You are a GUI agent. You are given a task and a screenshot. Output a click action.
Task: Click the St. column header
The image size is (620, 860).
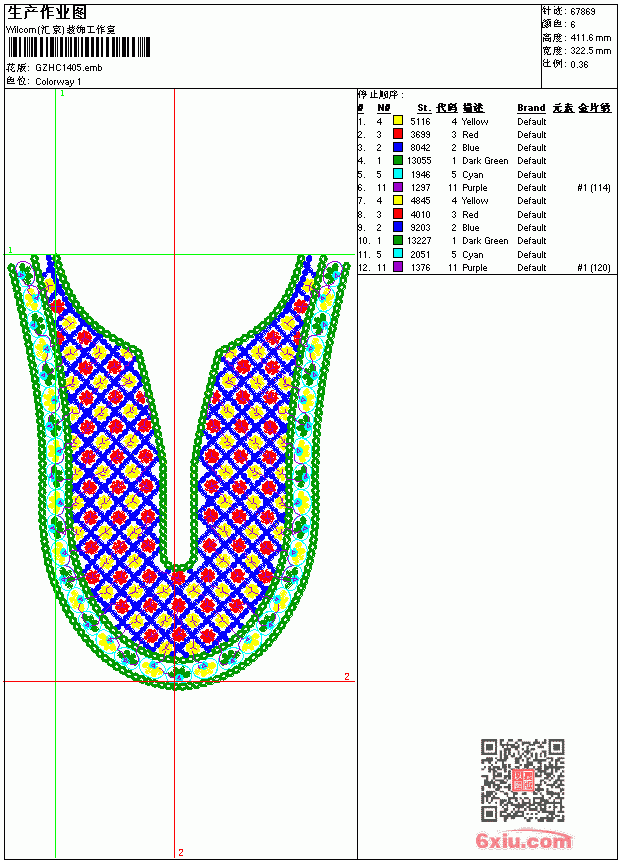(424, 108)
